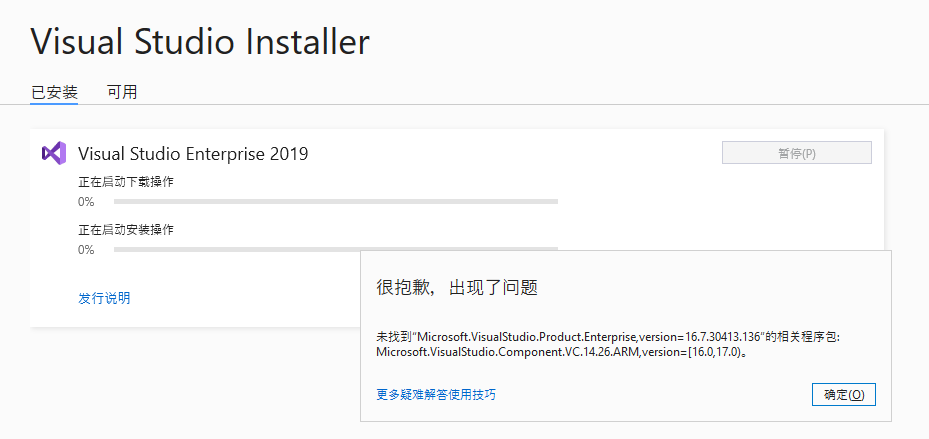Image resolution: width=929 pixels, height=439 pixels.
Task: Click the download operation progress bar
Action: (335, 202)
